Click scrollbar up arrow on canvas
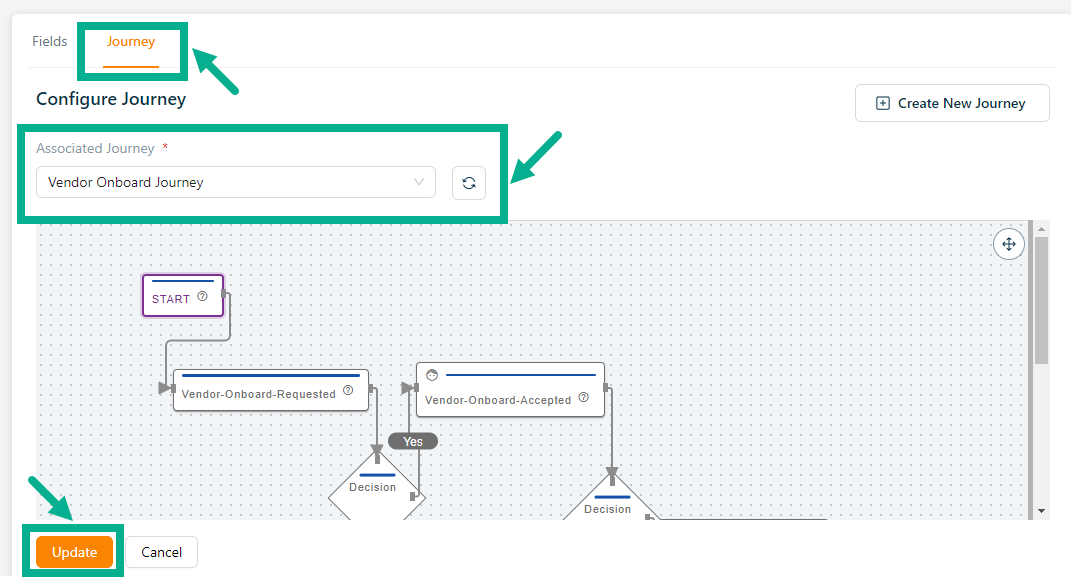The image size is (1071, 577). point(1041,229)
